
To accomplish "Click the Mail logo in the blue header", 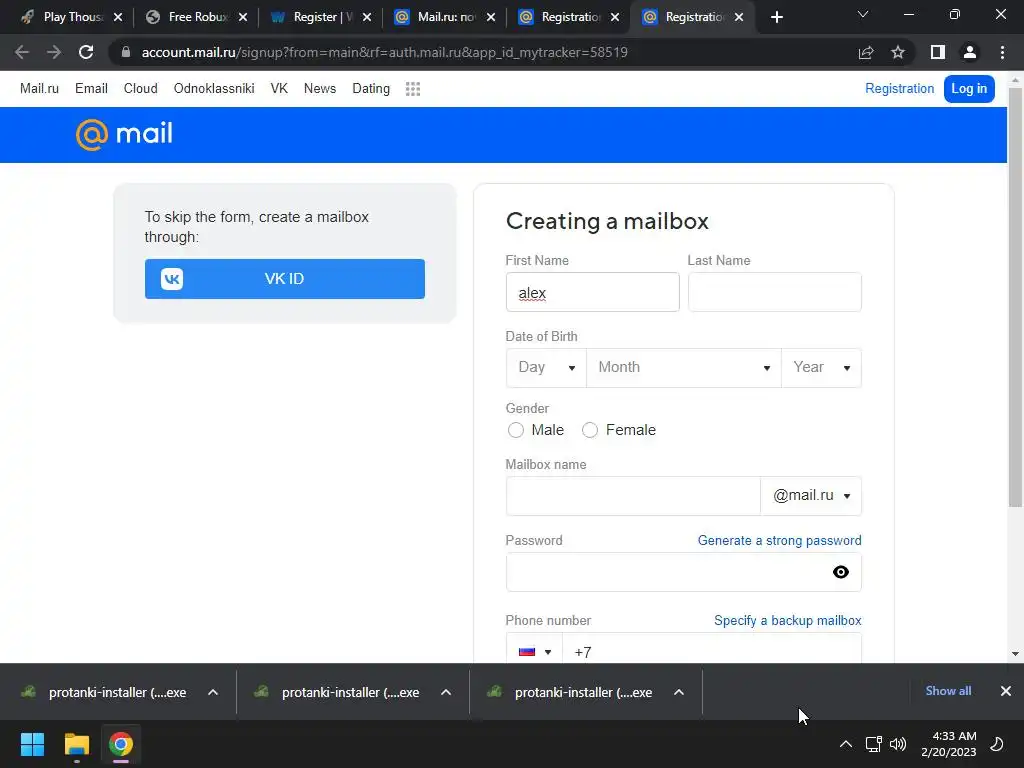I will point(124,135).
